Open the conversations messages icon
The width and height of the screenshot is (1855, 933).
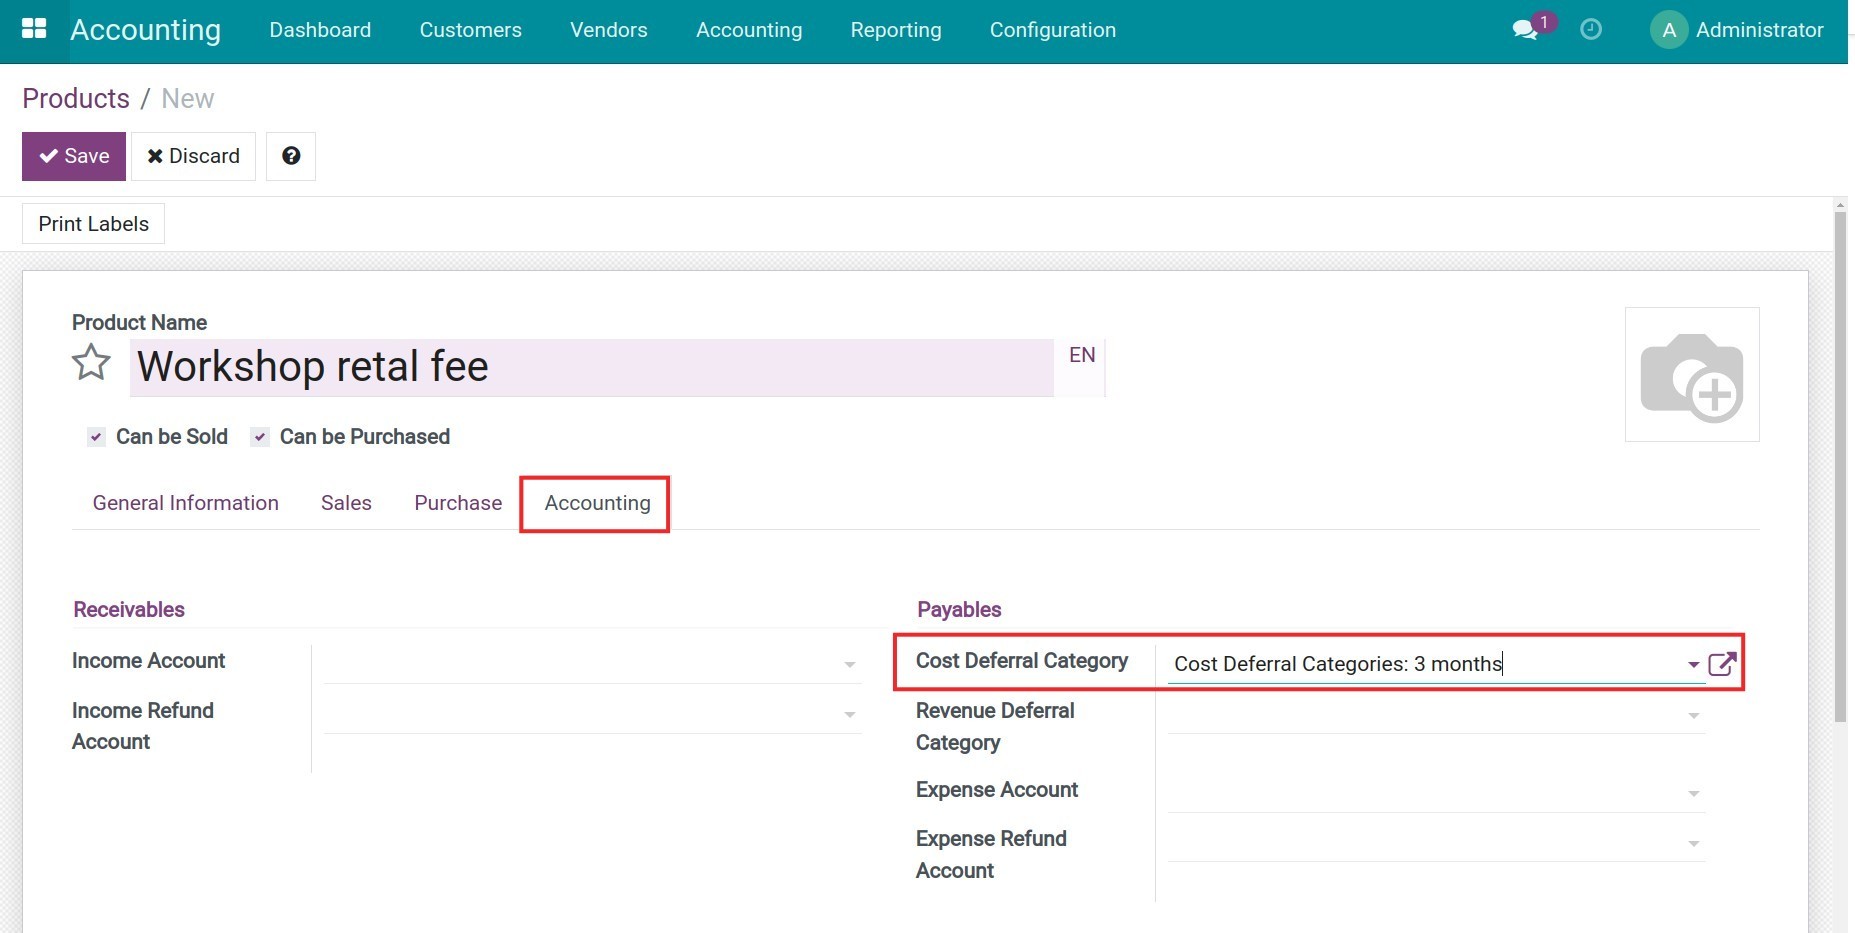click(x=1525, y=30)
